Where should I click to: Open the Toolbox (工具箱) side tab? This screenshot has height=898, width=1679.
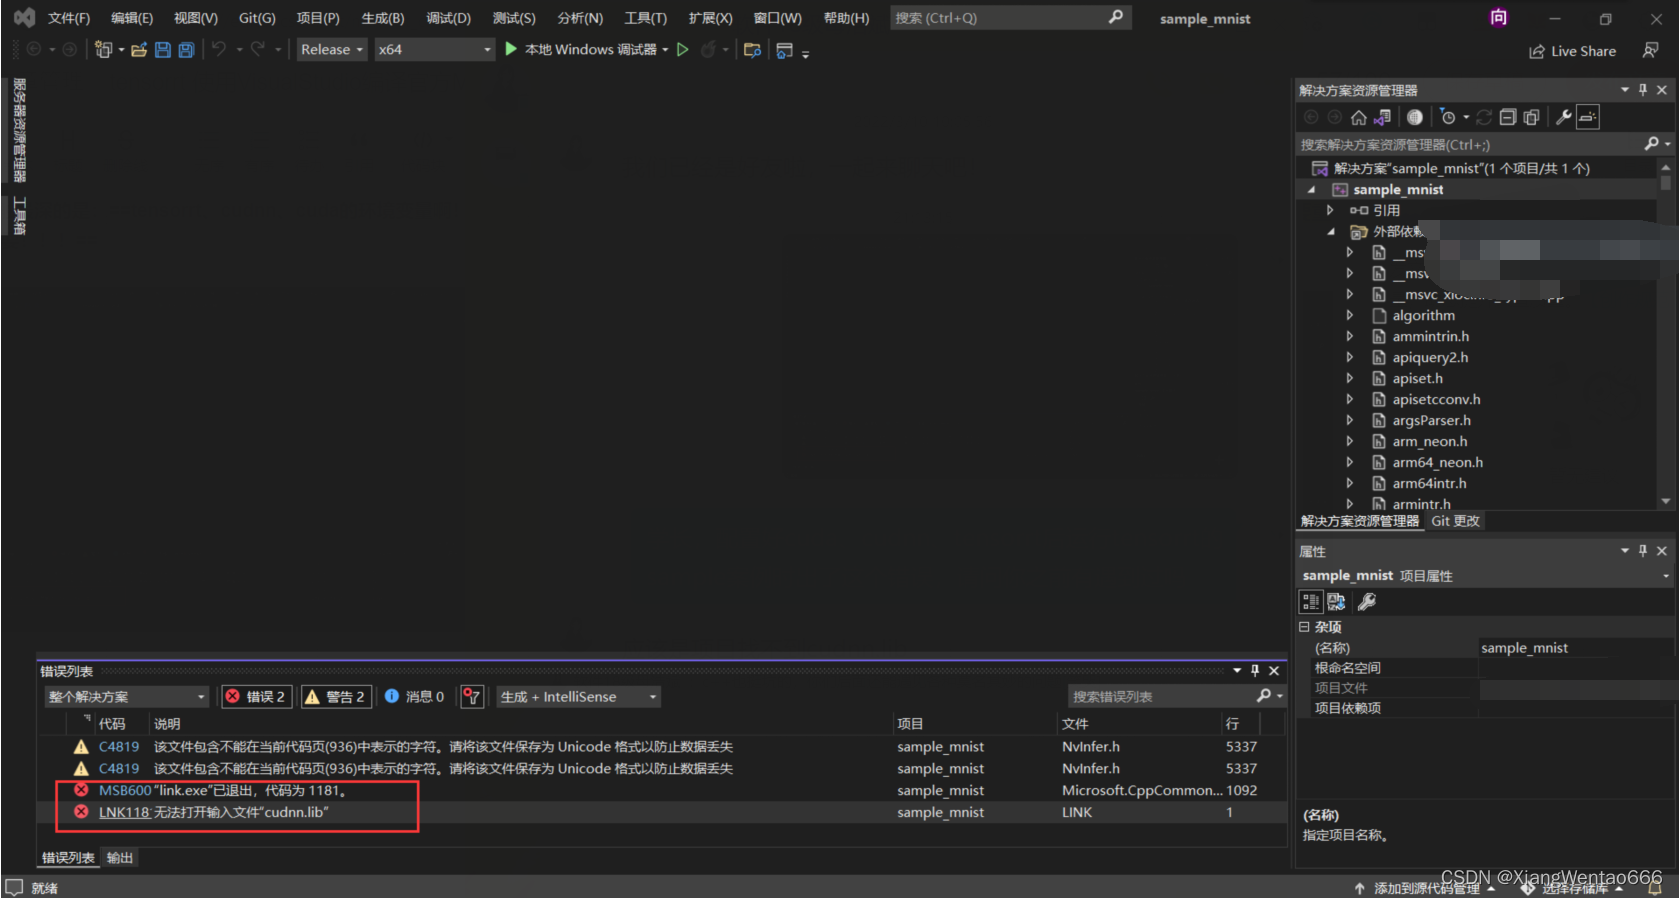19,215
